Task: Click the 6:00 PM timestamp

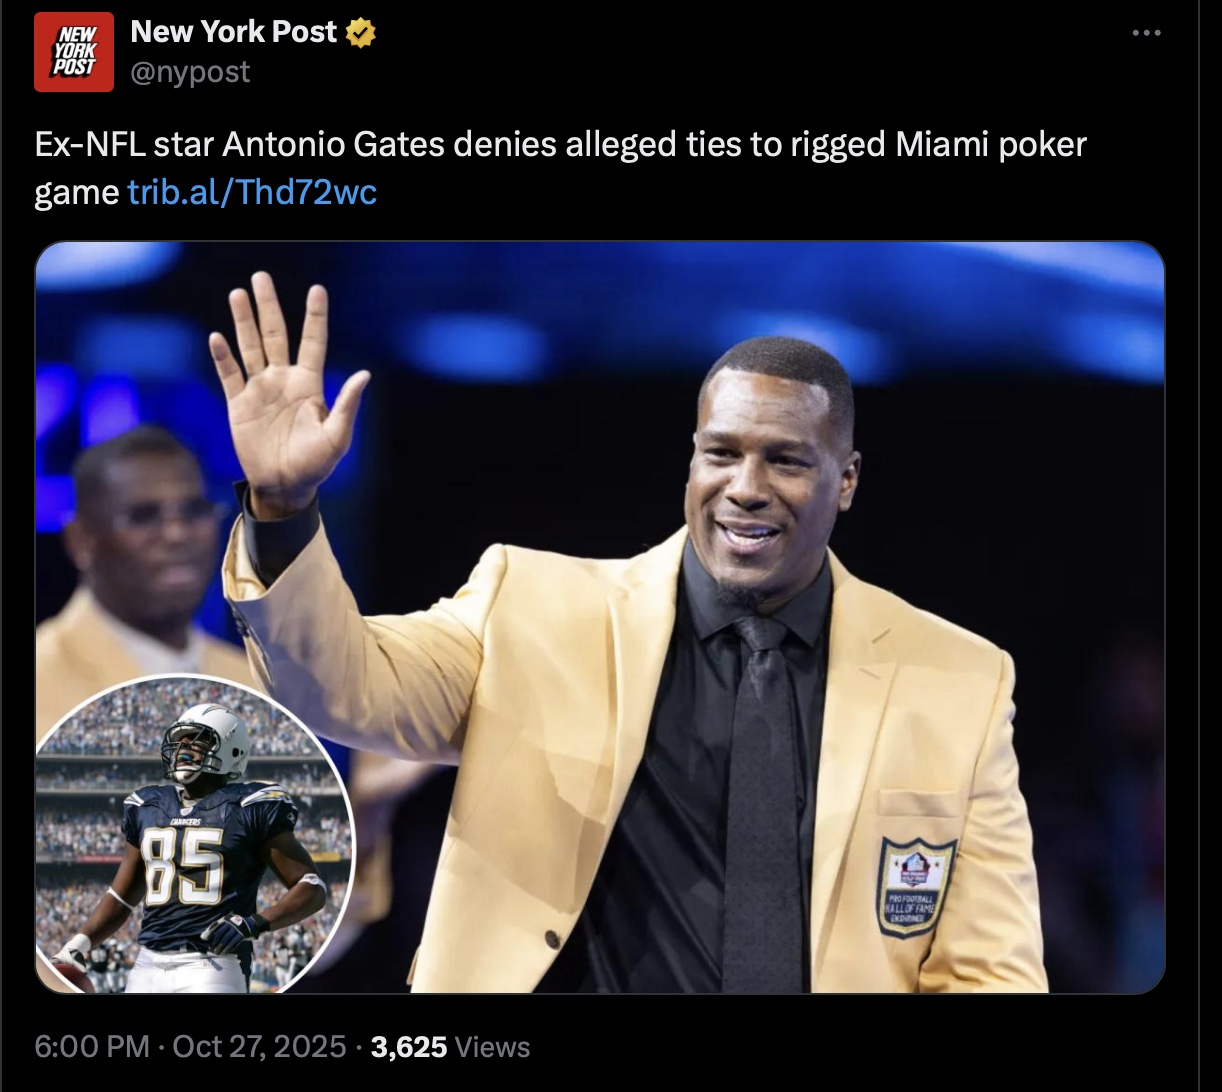Action: pyautogui.click(x=91, y=1047)
